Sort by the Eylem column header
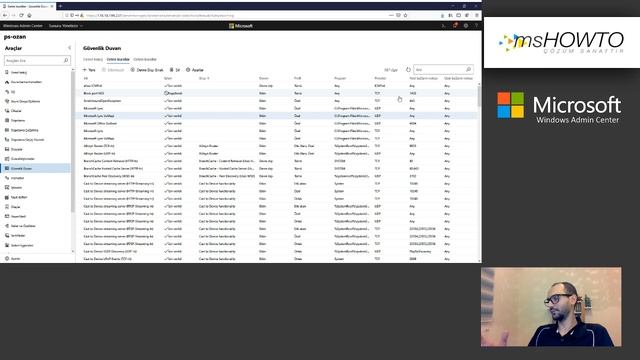 (168, 78)
